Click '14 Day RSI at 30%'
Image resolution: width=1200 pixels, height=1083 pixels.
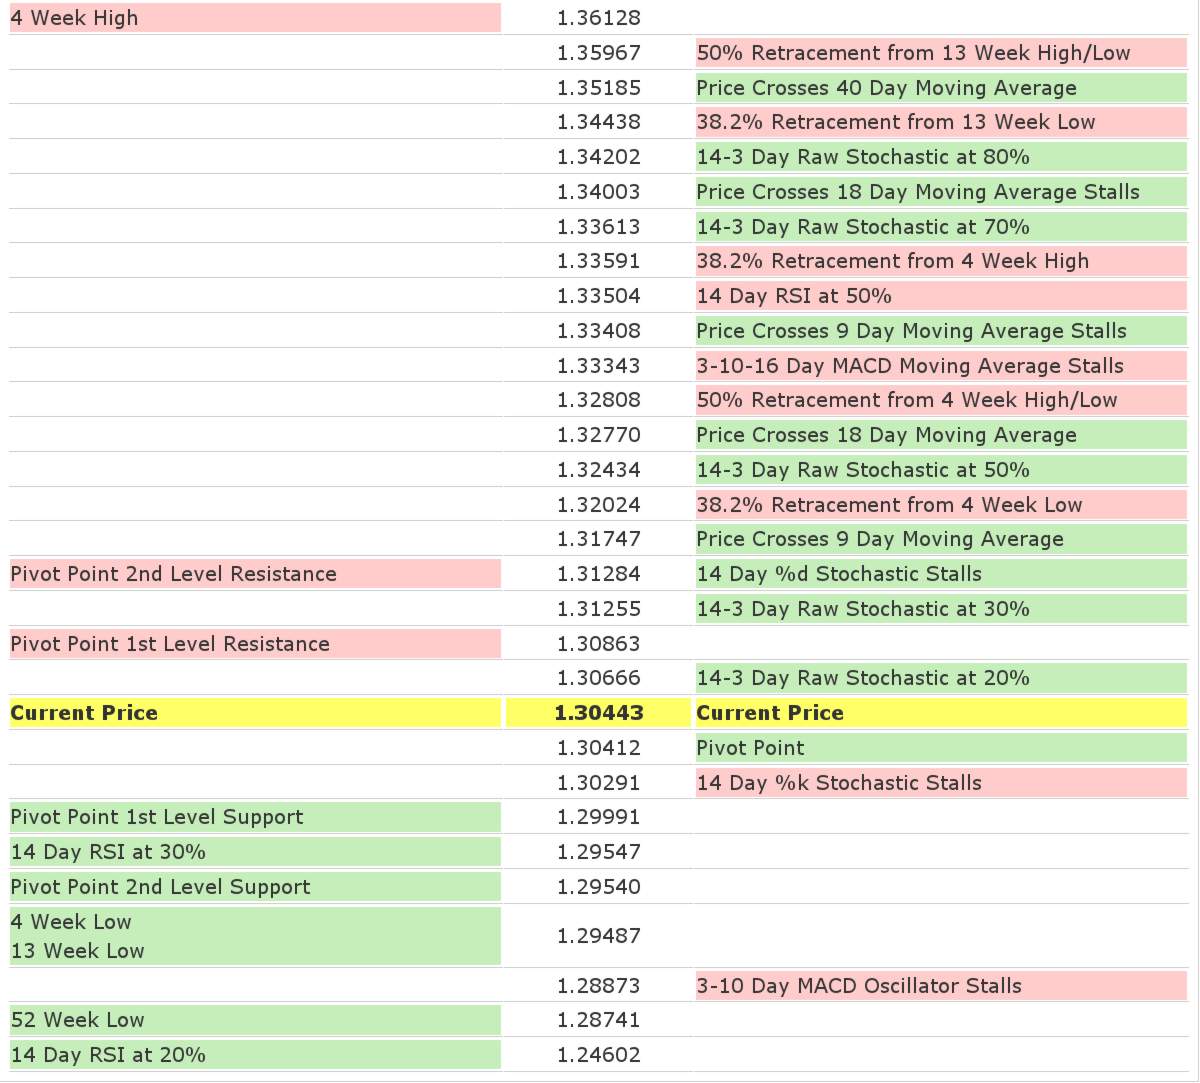coord(108,852)
